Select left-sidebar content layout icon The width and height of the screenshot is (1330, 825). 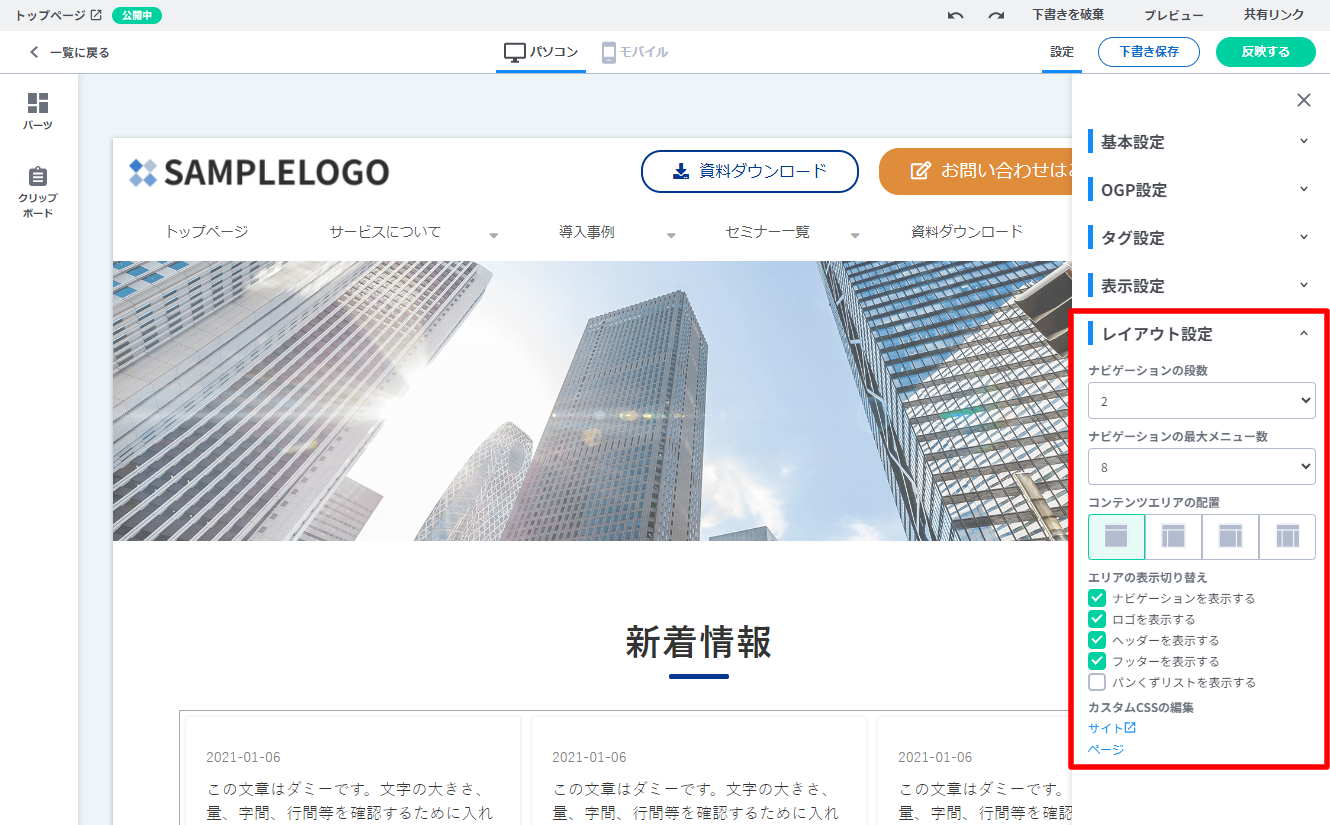coord(1173,537)
